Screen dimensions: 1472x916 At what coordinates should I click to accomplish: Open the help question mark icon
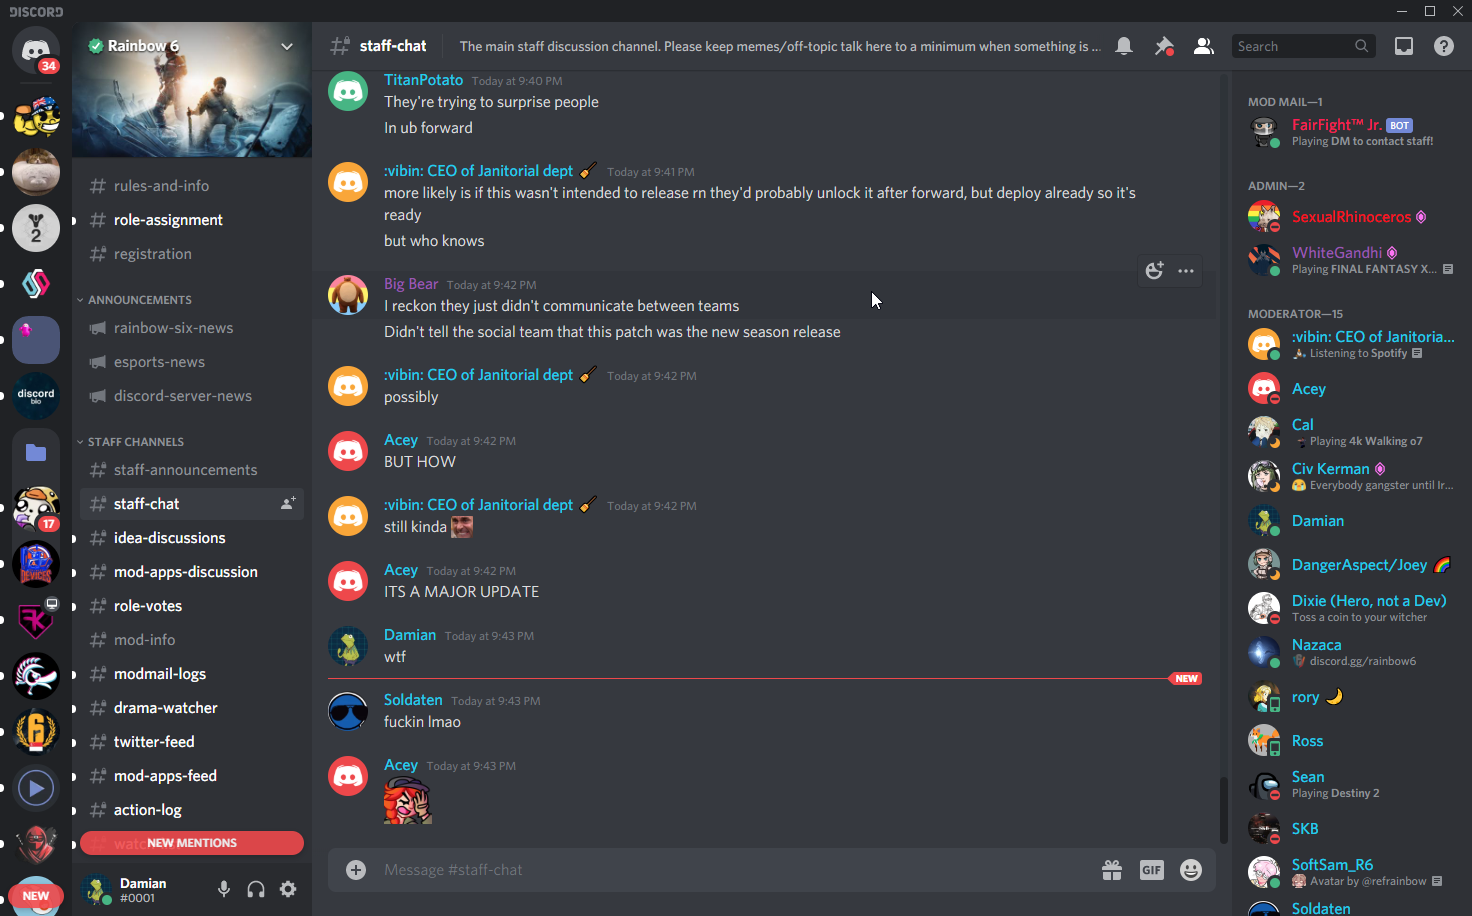1444,46
